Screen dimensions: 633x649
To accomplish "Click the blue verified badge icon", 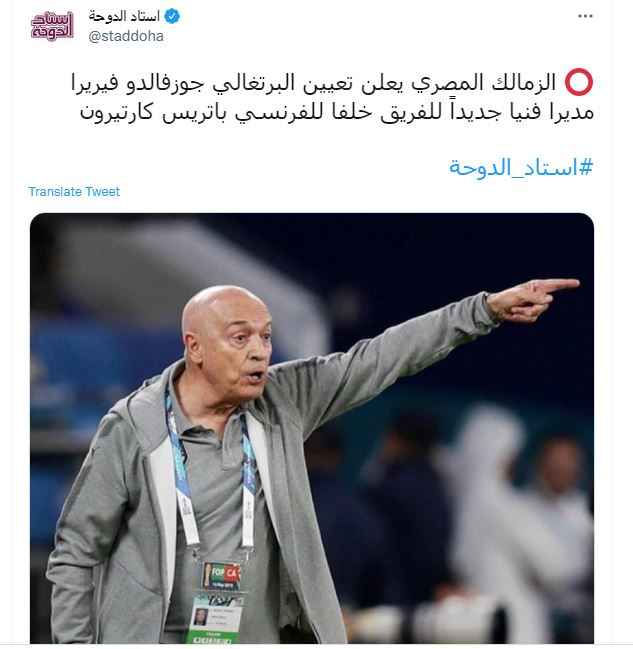I will 172,16.
